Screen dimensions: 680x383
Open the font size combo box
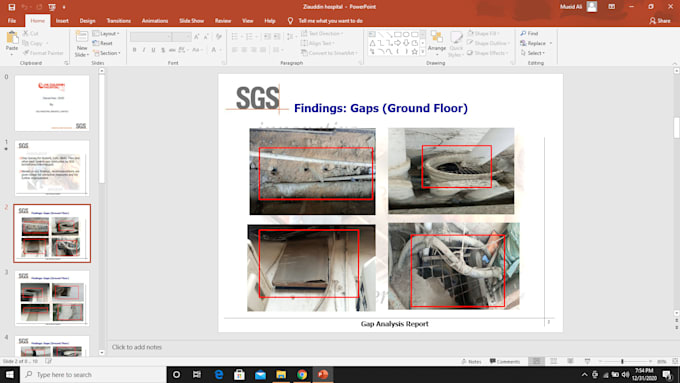click(181, 37)
